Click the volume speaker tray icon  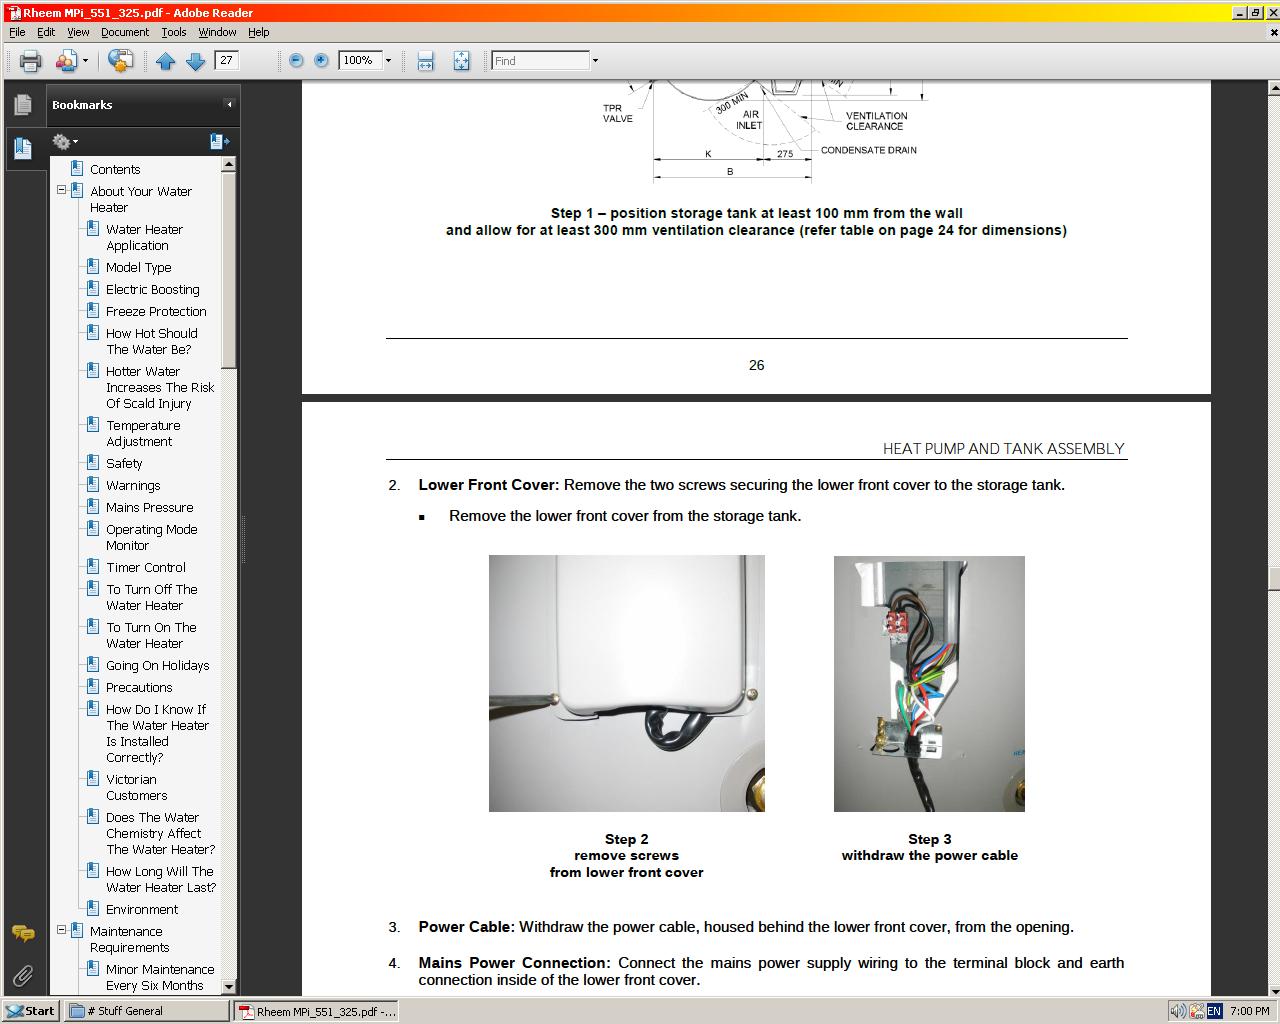(1179, 1011)
